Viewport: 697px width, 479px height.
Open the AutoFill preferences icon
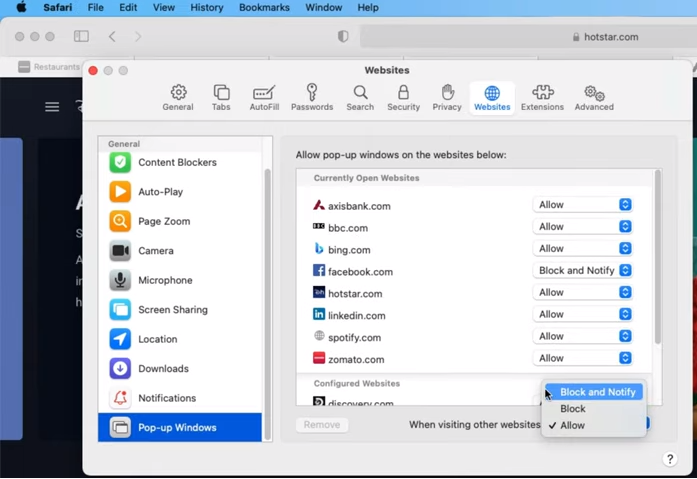coord(264,98)
